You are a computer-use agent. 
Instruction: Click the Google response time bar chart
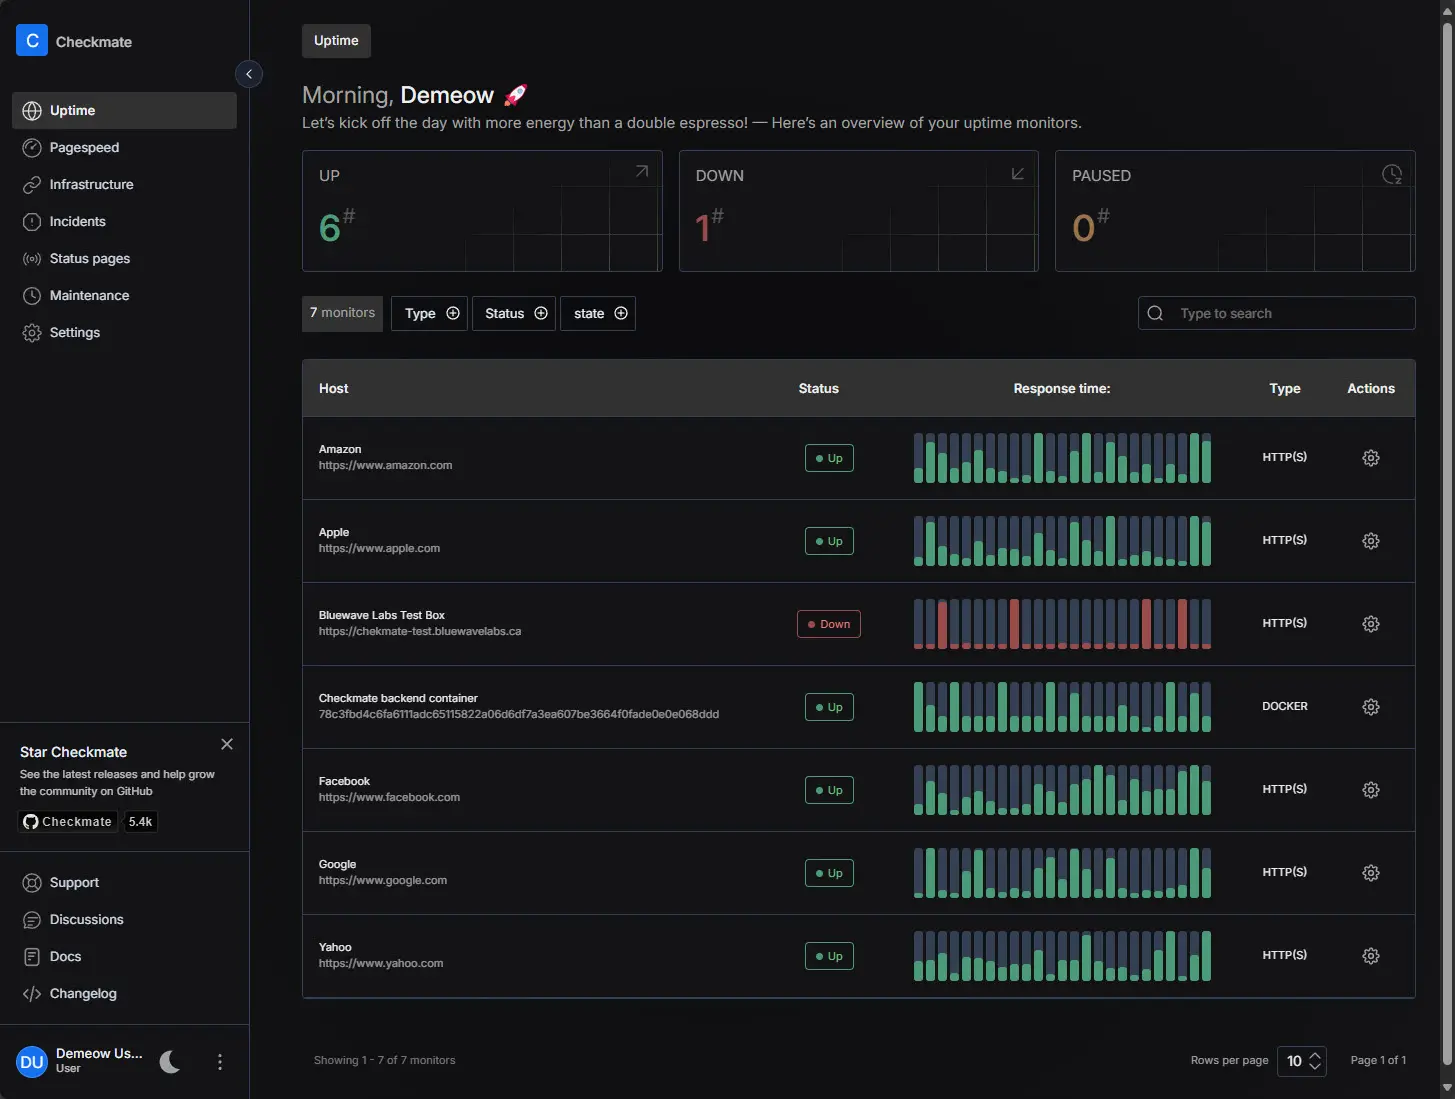click(1062, 873)
